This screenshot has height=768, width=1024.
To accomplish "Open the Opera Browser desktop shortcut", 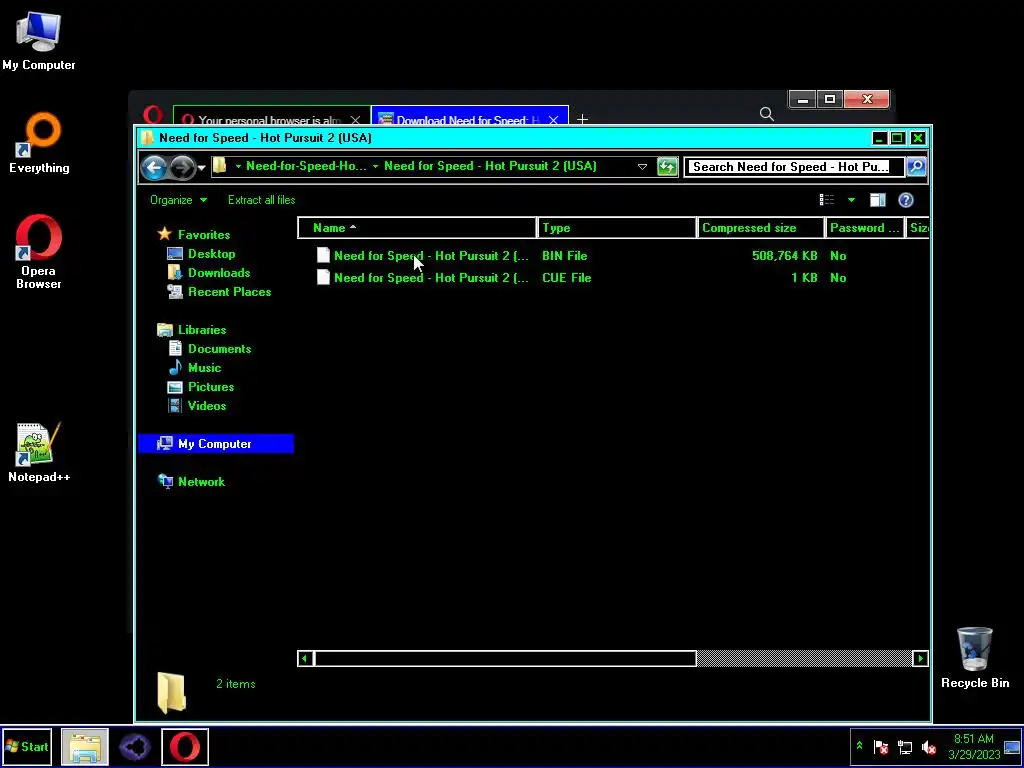I will click(x=39, y=251).
